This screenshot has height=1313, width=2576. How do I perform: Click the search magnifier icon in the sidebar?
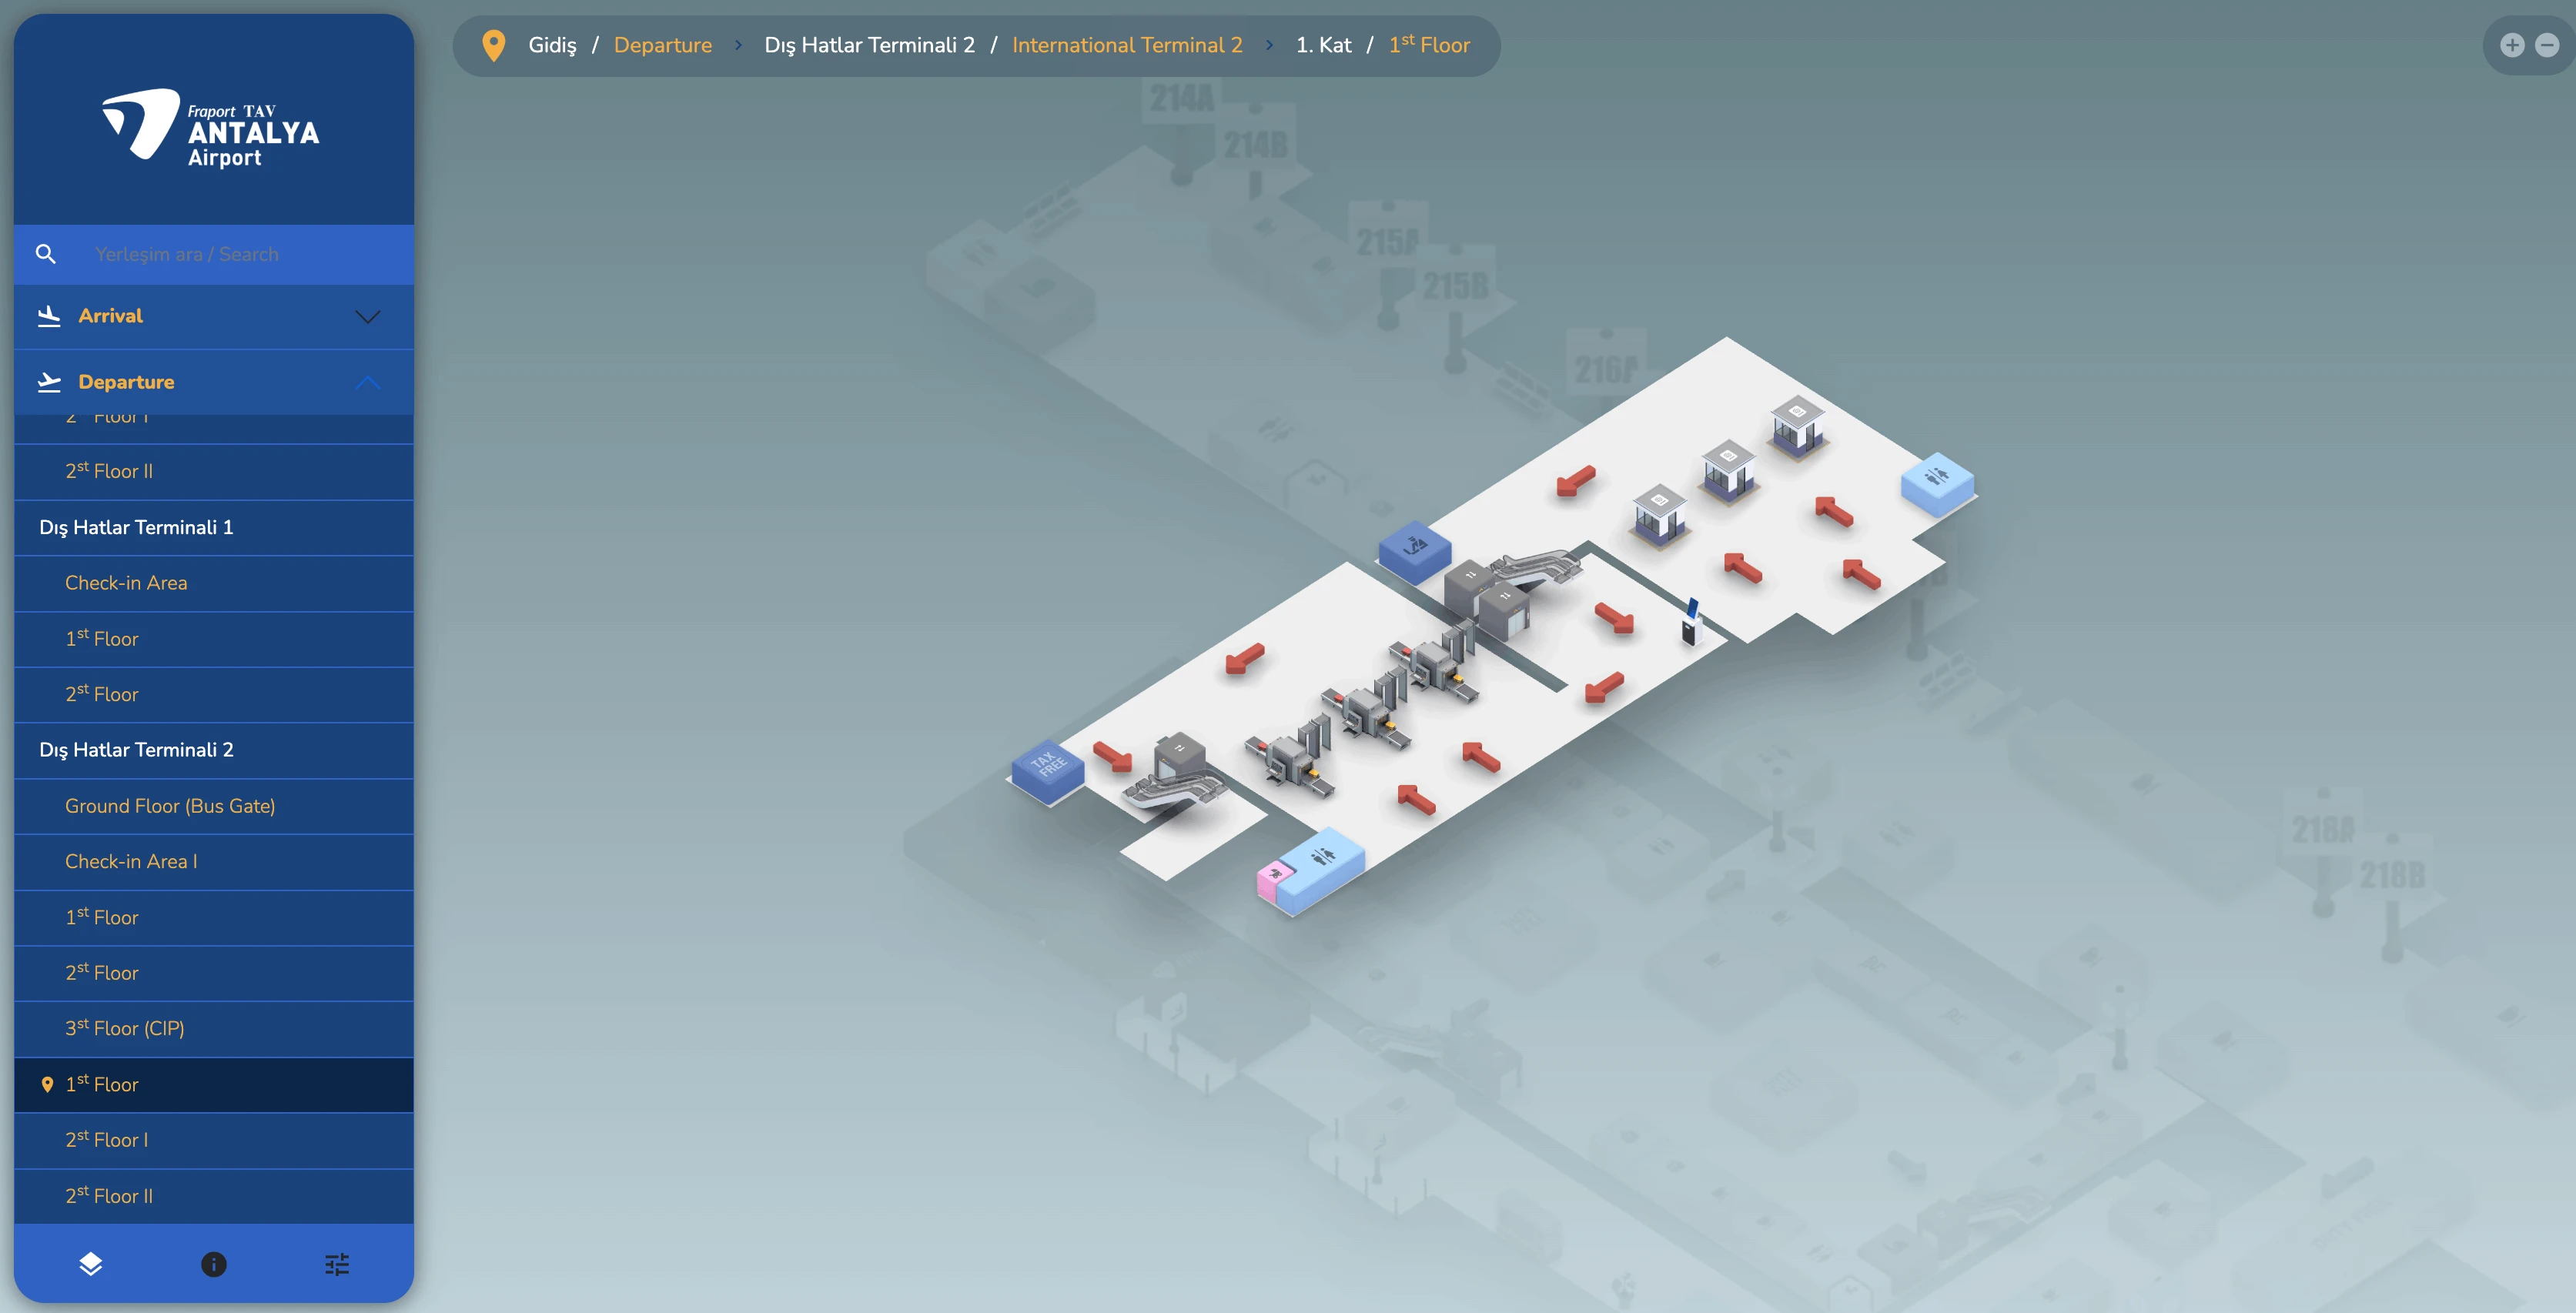tap(46, 253)
